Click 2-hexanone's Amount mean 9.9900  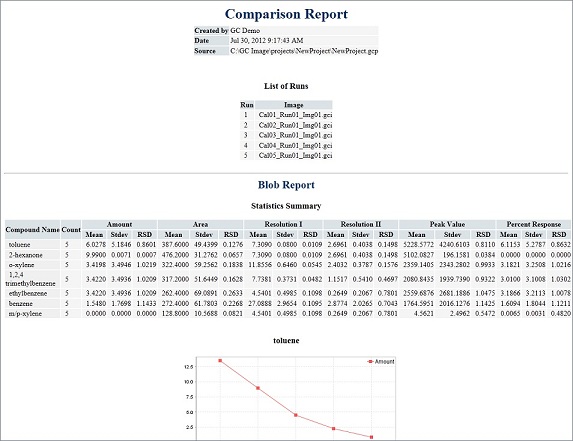[96, 255]
